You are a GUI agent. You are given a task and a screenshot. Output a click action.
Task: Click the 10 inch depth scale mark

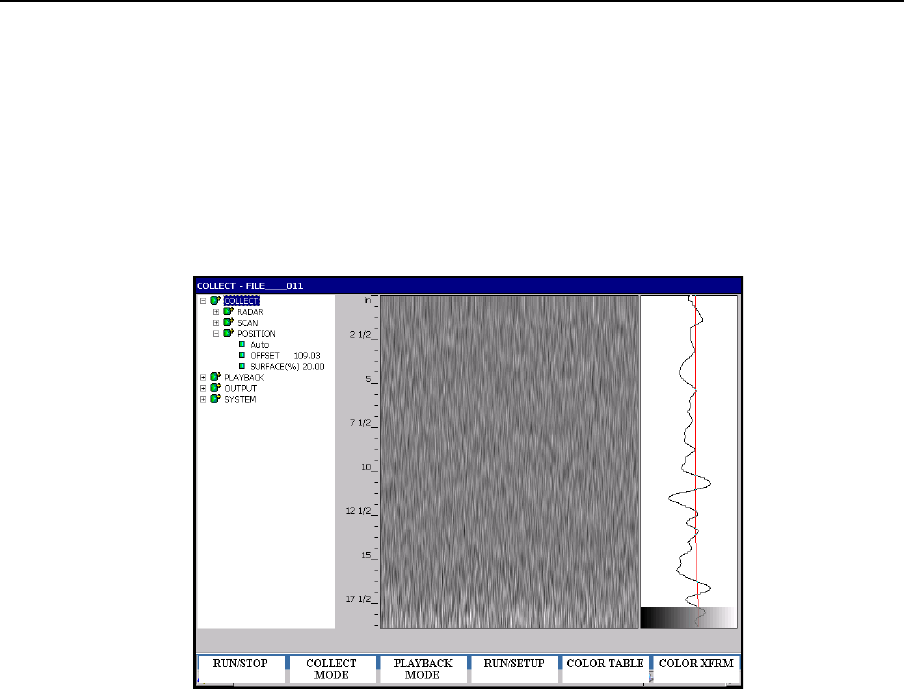(x=367, y=467)
